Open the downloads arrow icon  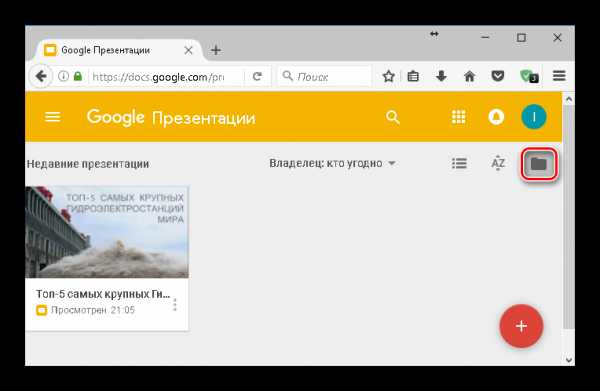[441, 76]
